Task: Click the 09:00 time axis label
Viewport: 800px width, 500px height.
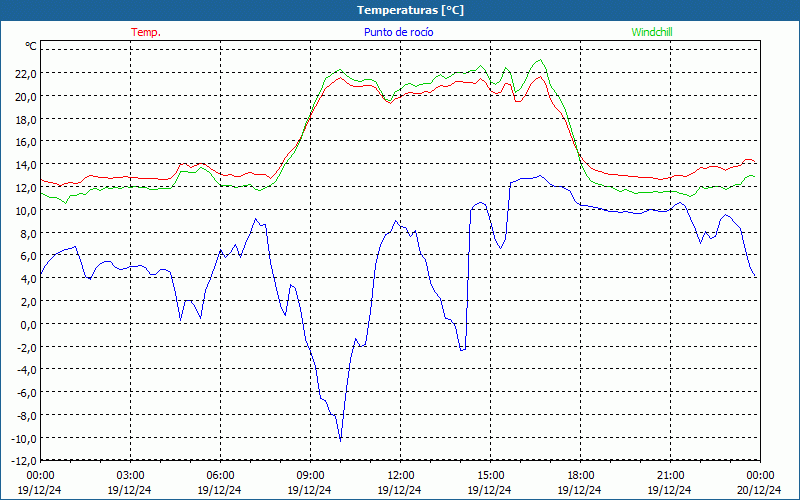Action: (x=310, y=475)
